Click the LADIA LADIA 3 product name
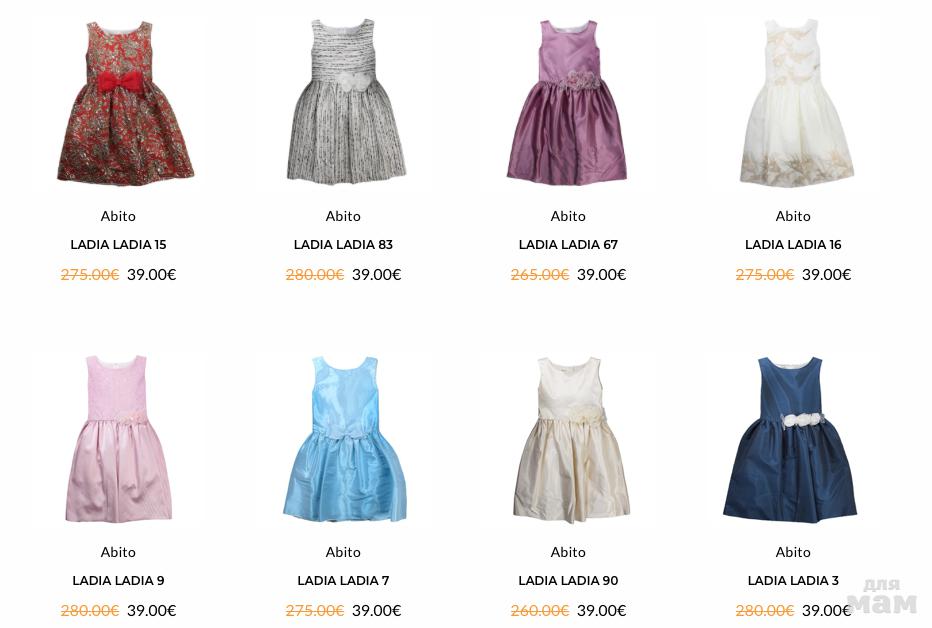The height and width of the screenshot is (628, 932). tap(793, 580)
